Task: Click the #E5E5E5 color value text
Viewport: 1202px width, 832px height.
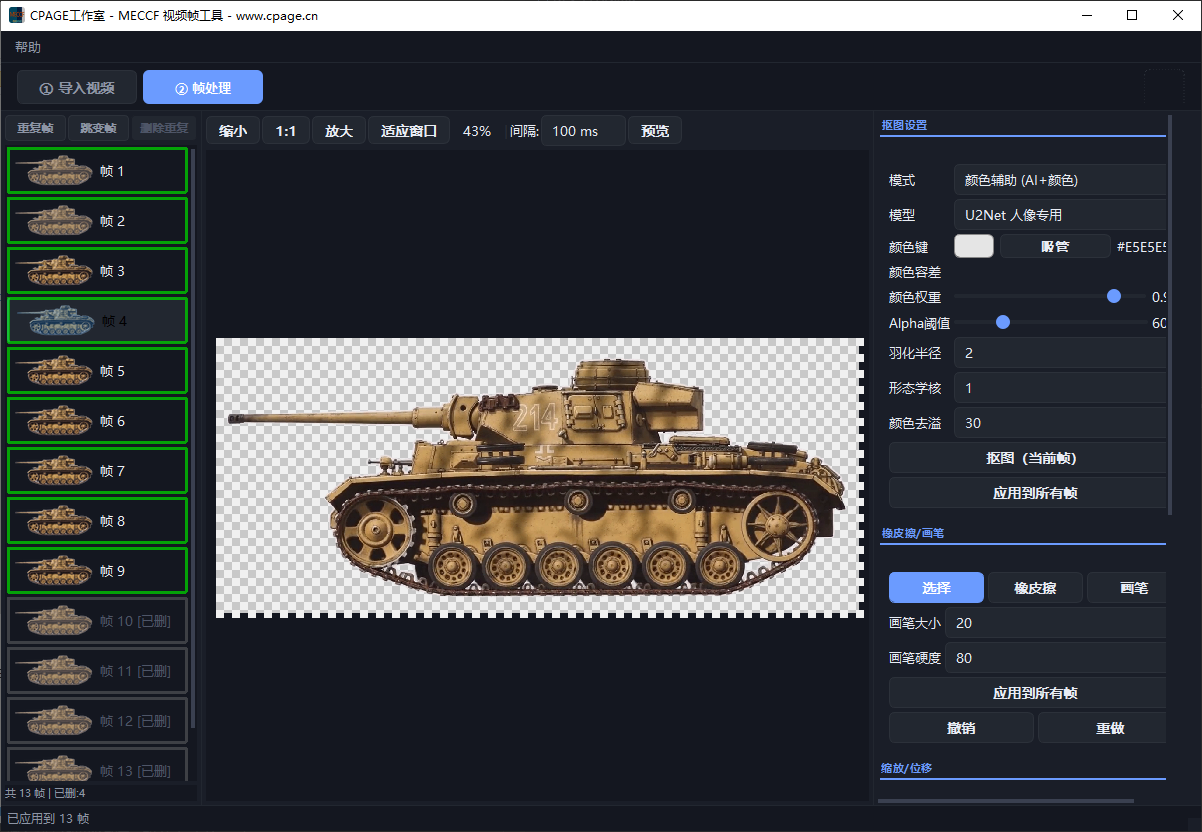Action: click(1141, 246)
